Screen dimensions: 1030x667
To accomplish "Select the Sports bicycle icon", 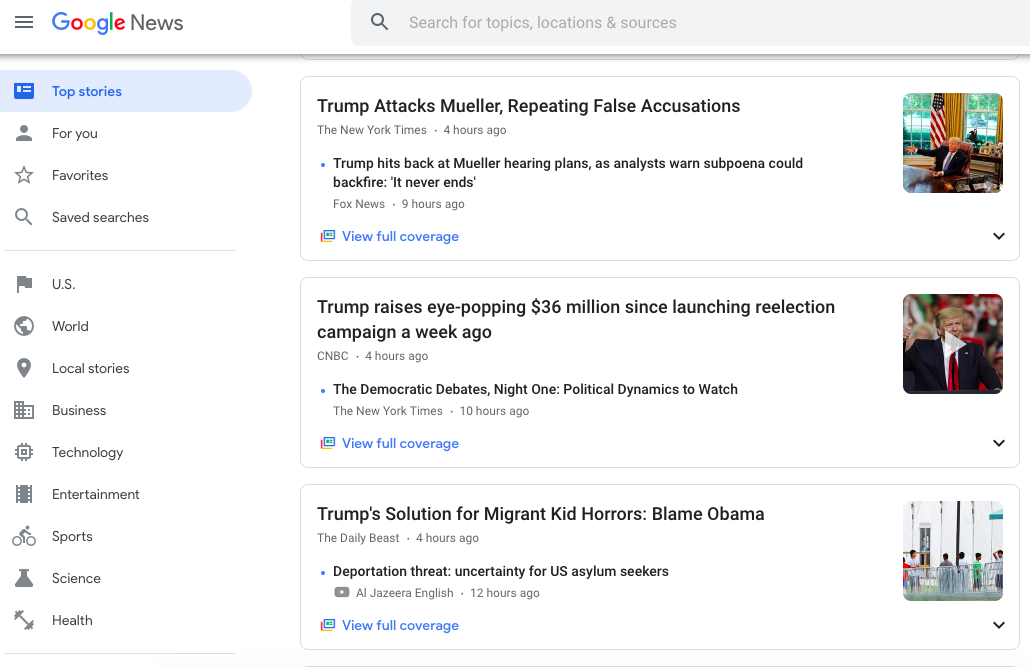I will 24,536.
